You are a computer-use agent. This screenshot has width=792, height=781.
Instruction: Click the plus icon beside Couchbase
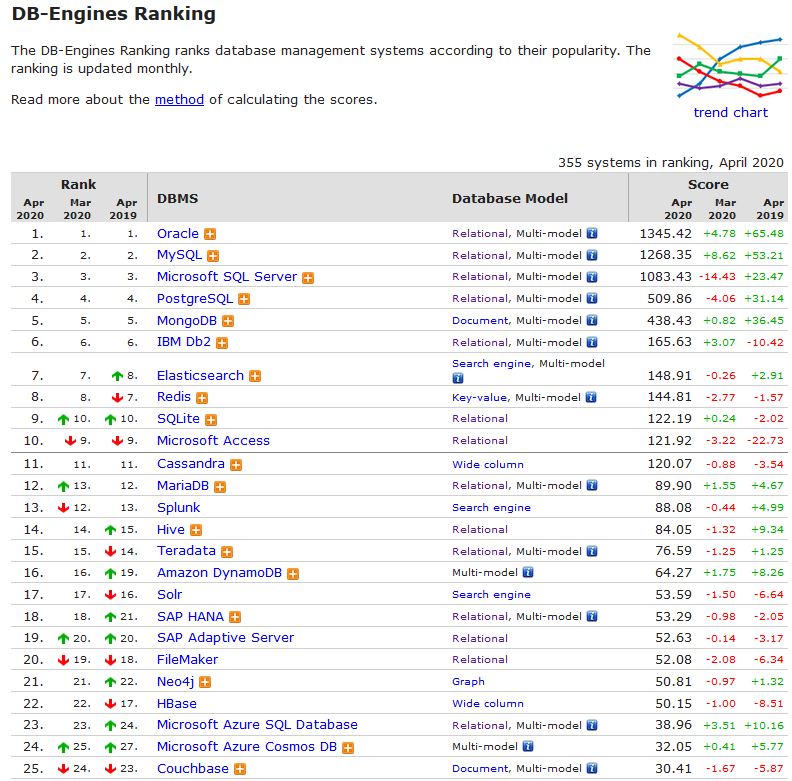(240, 769)
